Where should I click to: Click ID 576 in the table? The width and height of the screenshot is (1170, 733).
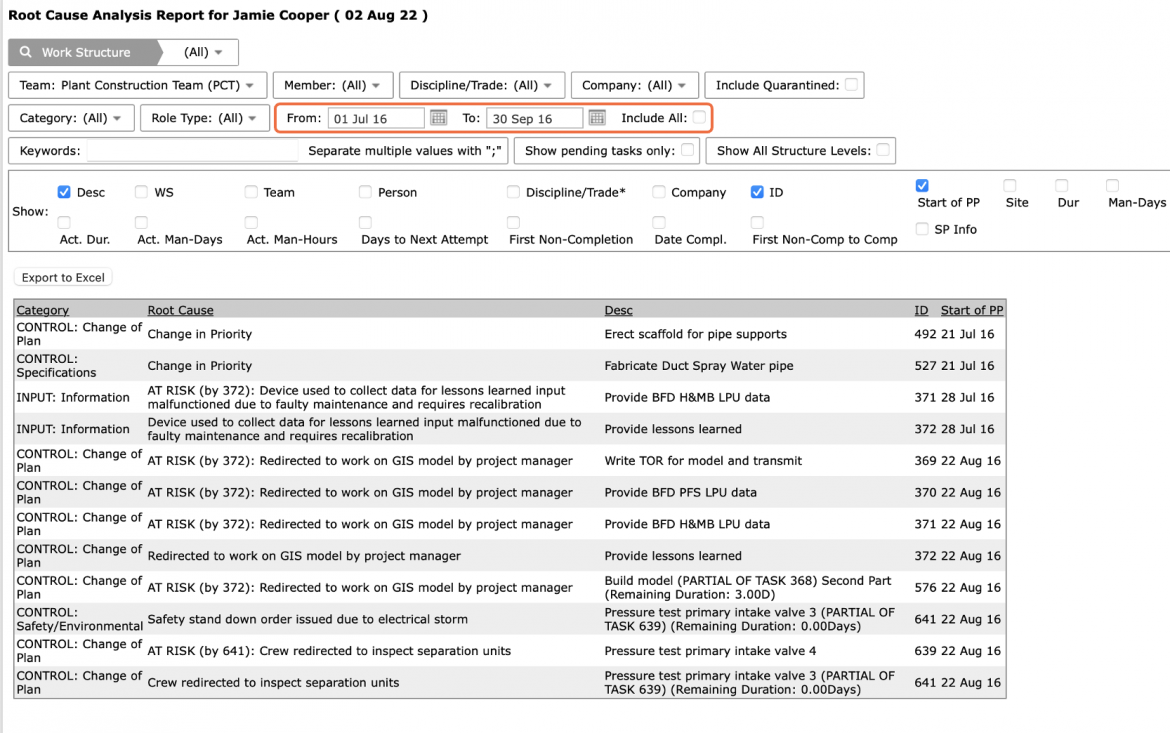925,587
